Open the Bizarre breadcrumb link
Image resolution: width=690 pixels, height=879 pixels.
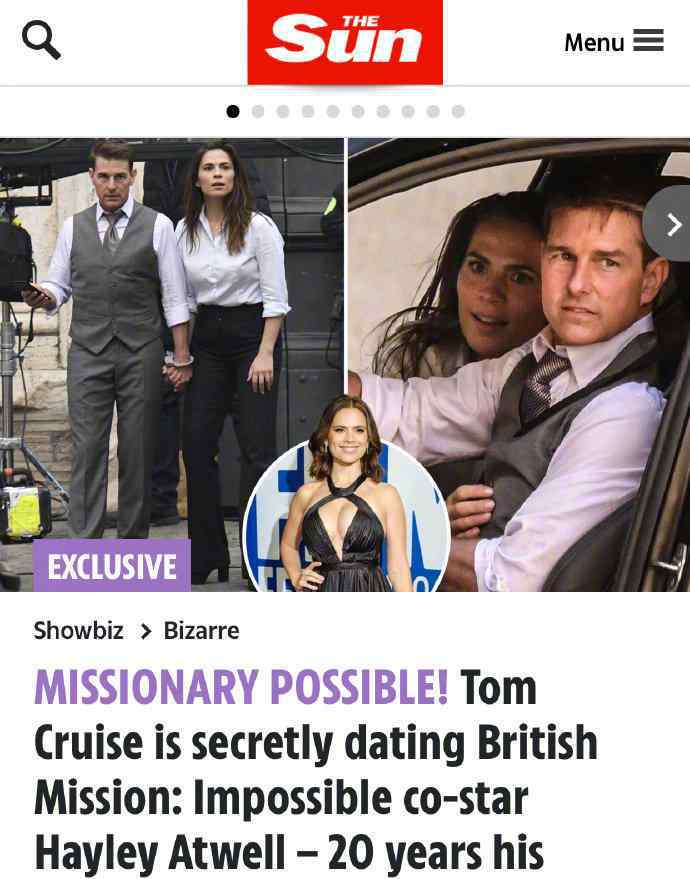coord(201,631)
